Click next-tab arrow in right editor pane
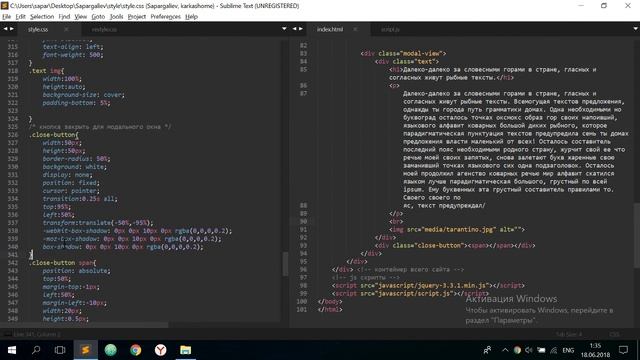The width and height of the screenshot is (640, 360). pos(301,29)
